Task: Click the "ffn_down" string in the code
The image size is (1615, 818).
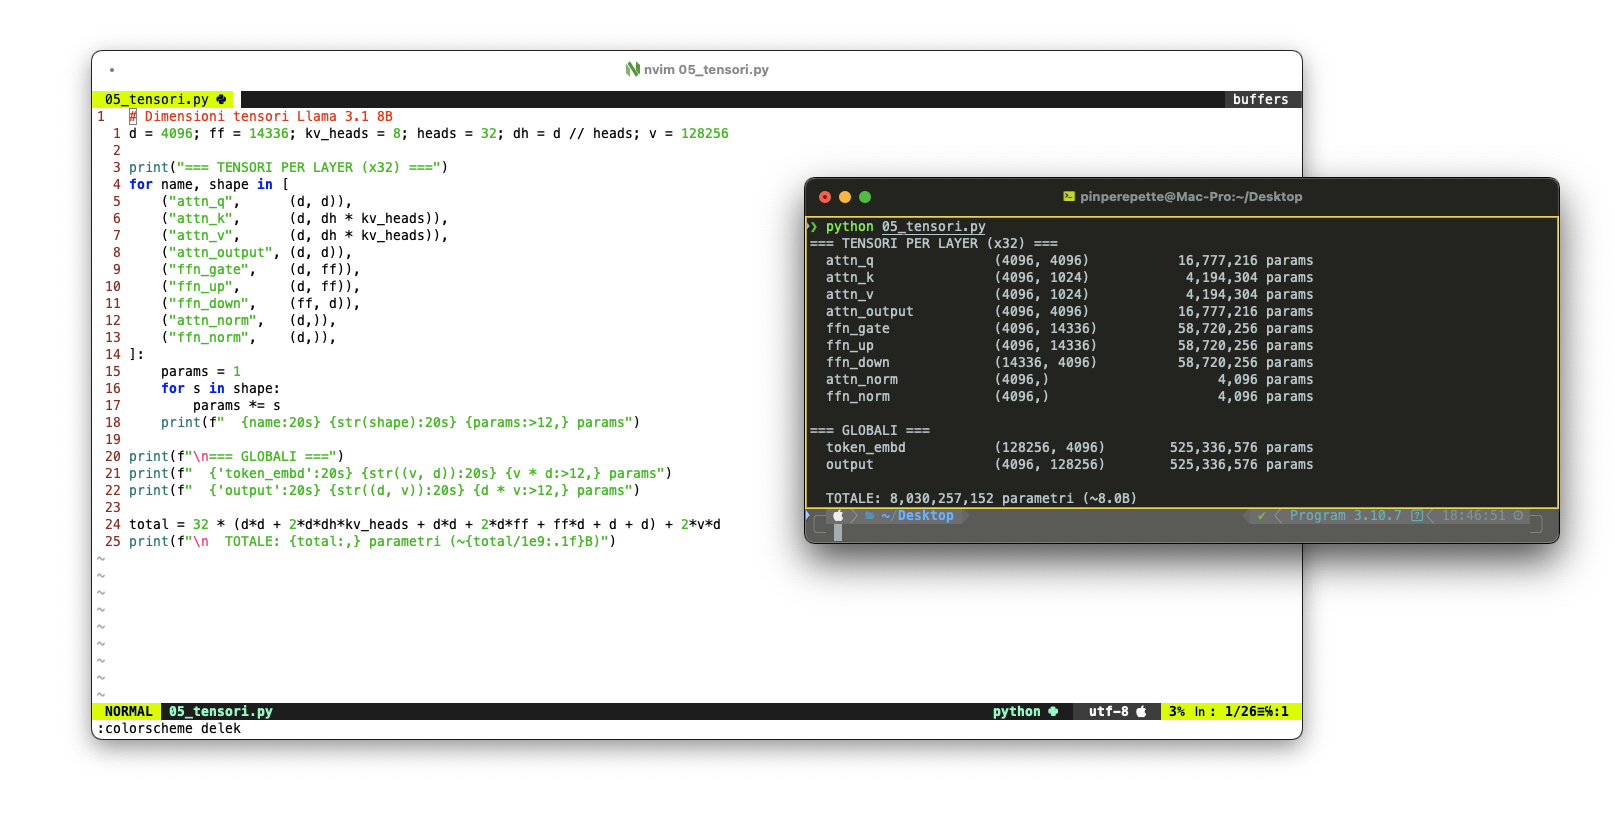Action: [208, 303]
